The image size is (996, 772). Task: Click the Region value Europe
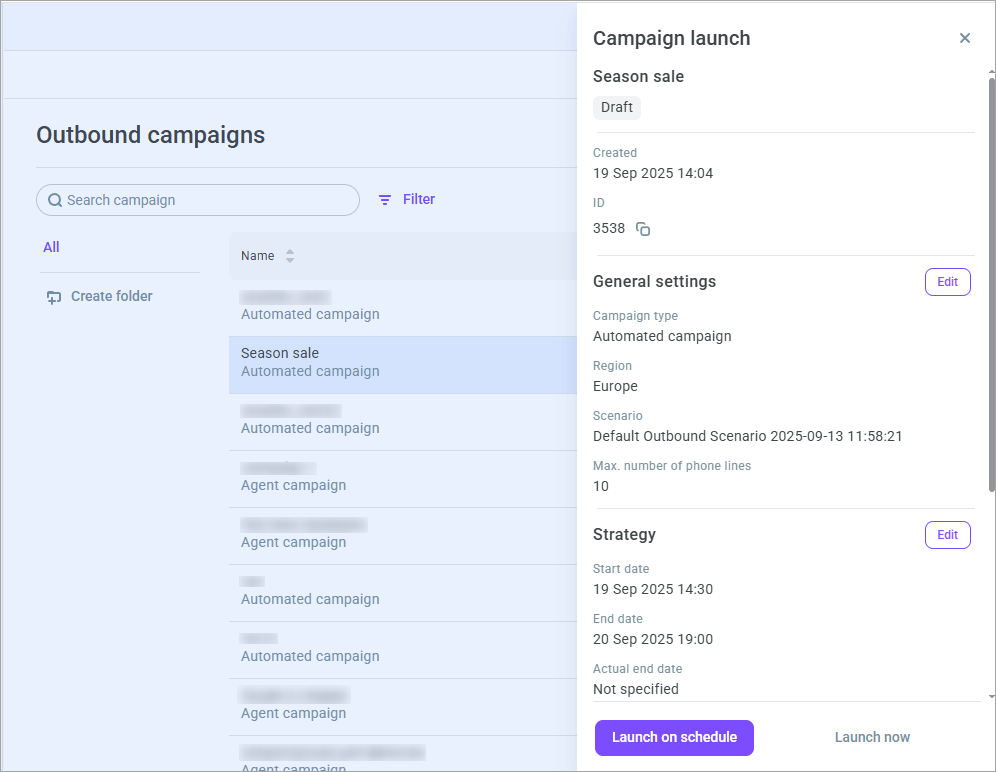[615, 386]
